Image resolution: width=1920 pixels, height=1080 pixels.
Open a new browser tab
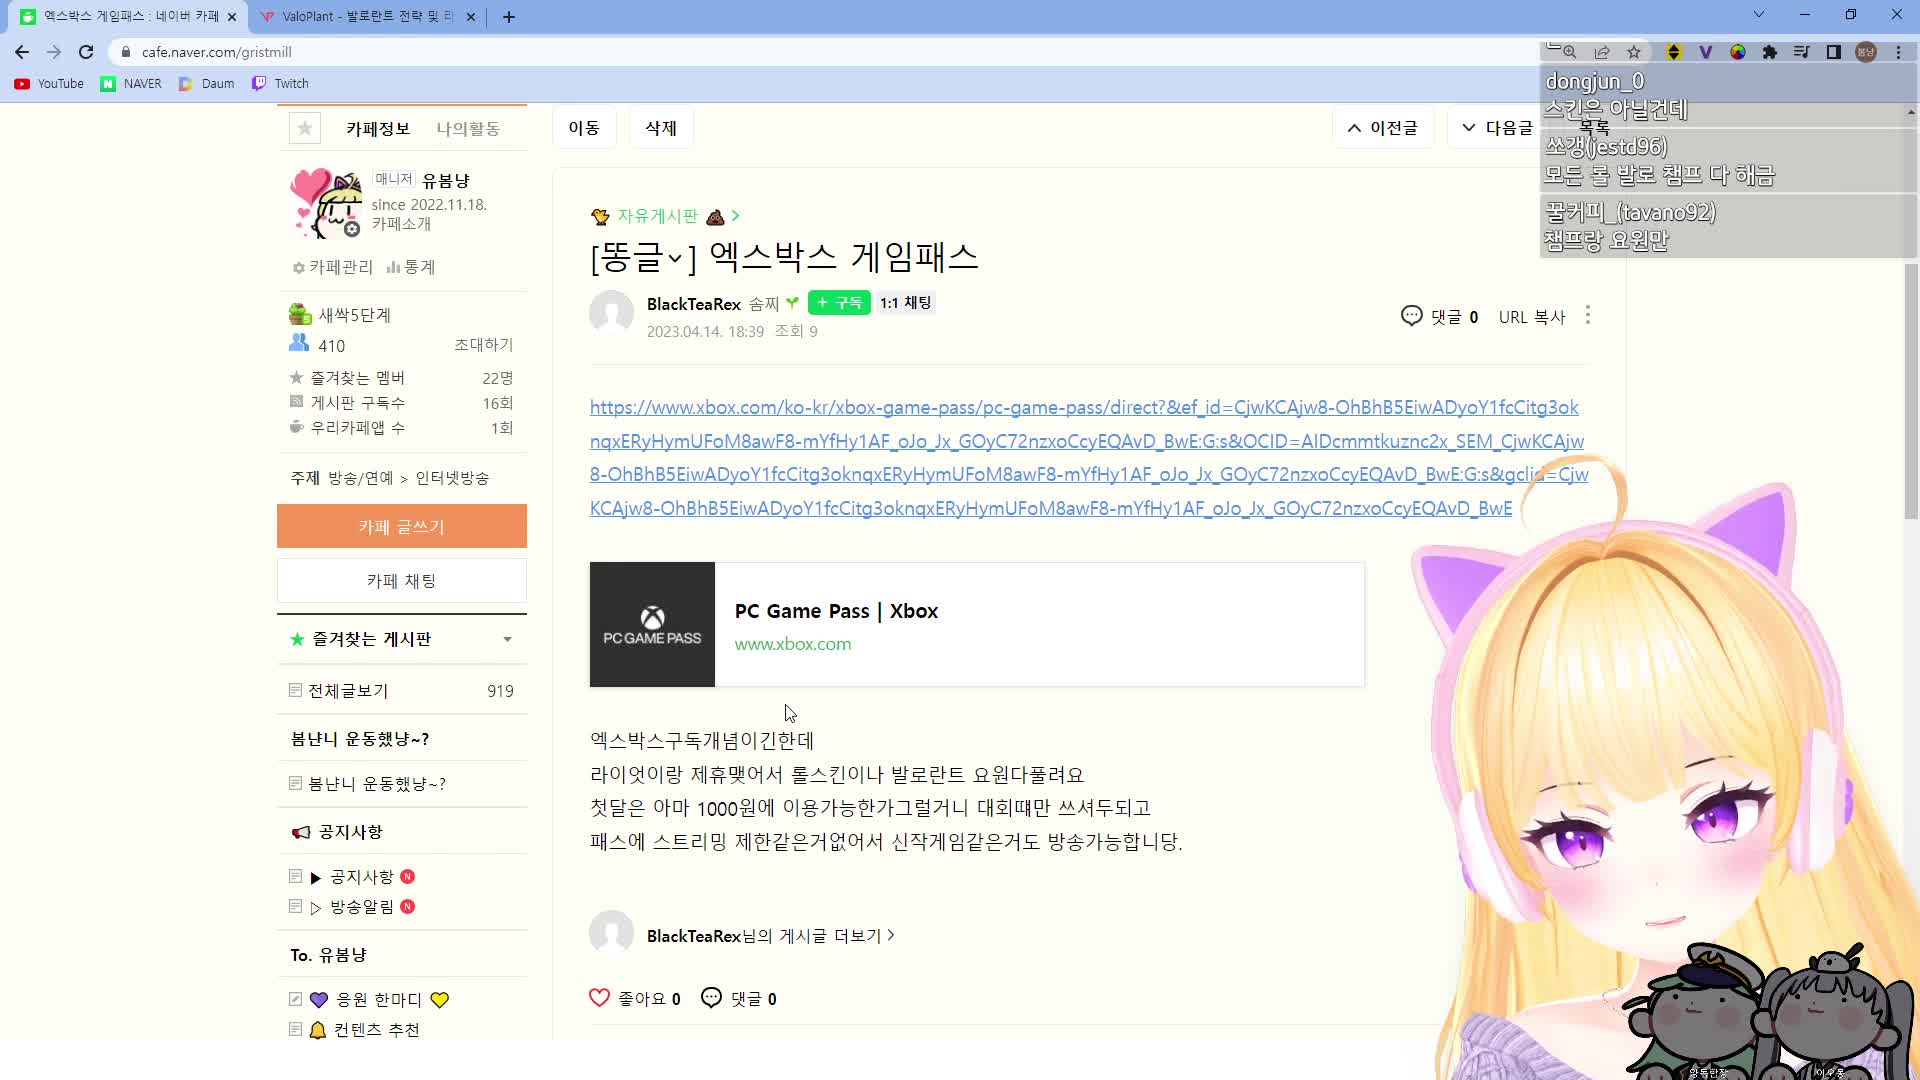(x=509, y=17)
